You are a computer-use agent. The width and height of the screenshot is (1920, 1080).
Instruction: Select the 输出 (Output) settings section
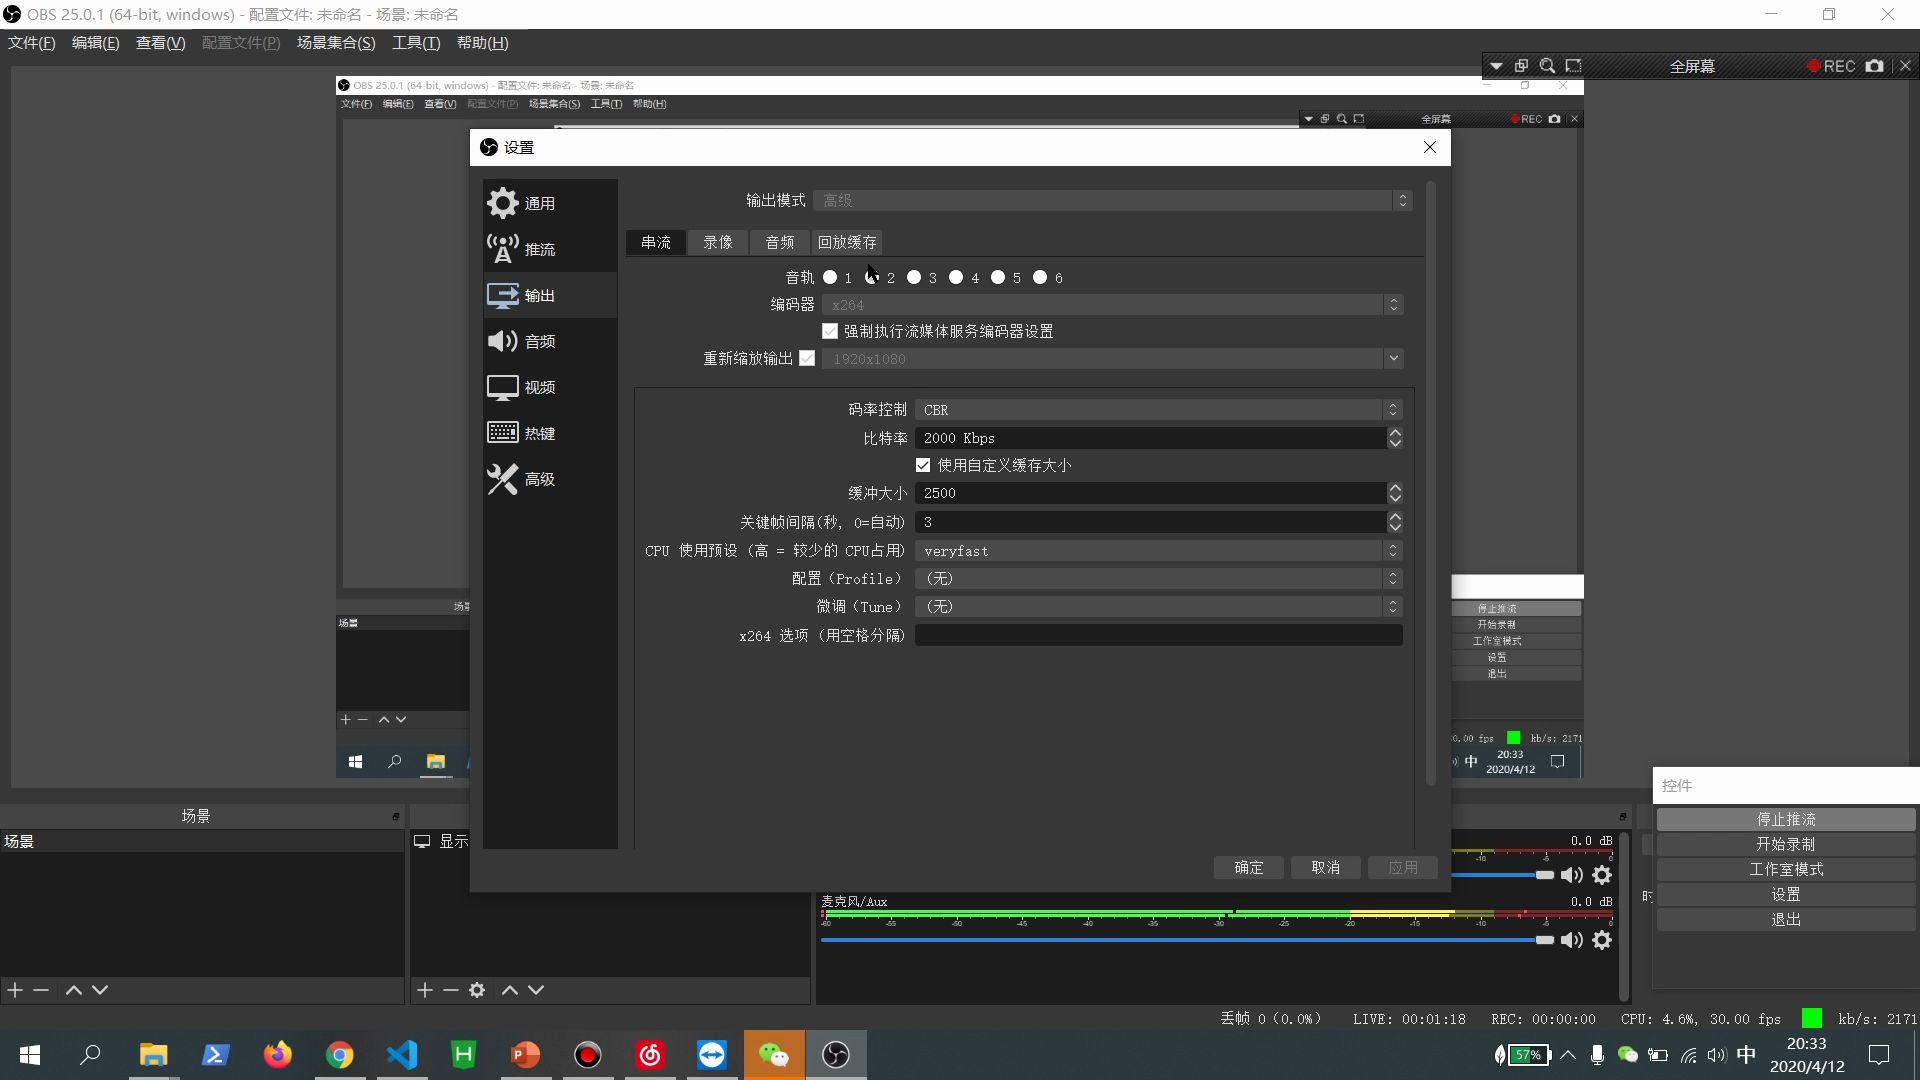tap(549, 295)
